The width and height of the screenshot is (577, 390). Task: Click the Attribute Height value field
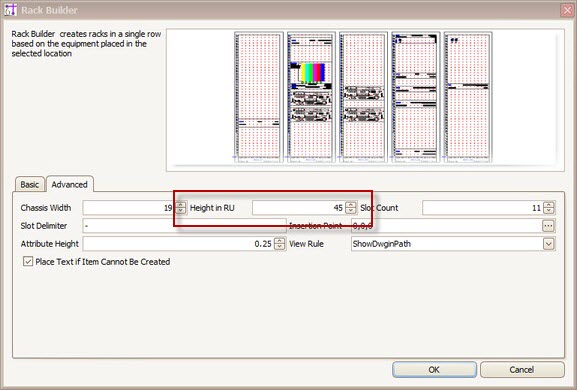(x=178, y=244)
